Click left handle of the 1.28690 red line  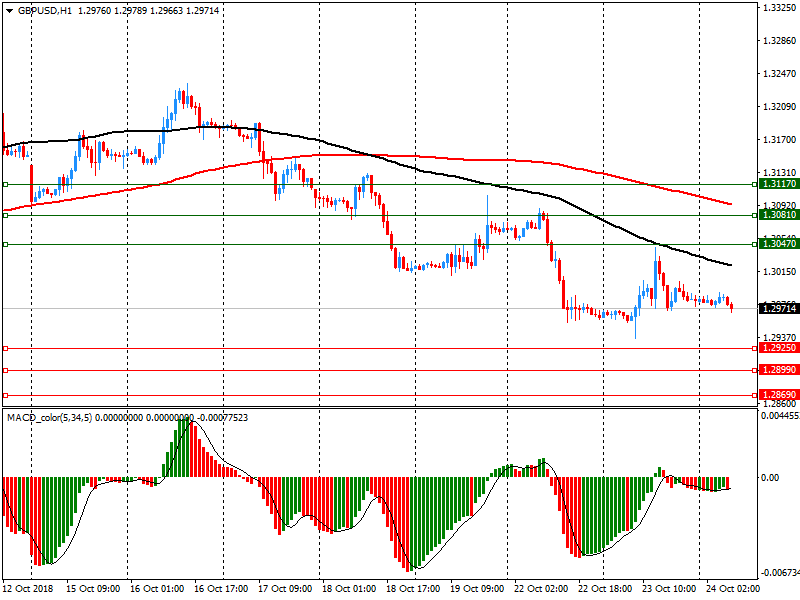coord(5,395)
